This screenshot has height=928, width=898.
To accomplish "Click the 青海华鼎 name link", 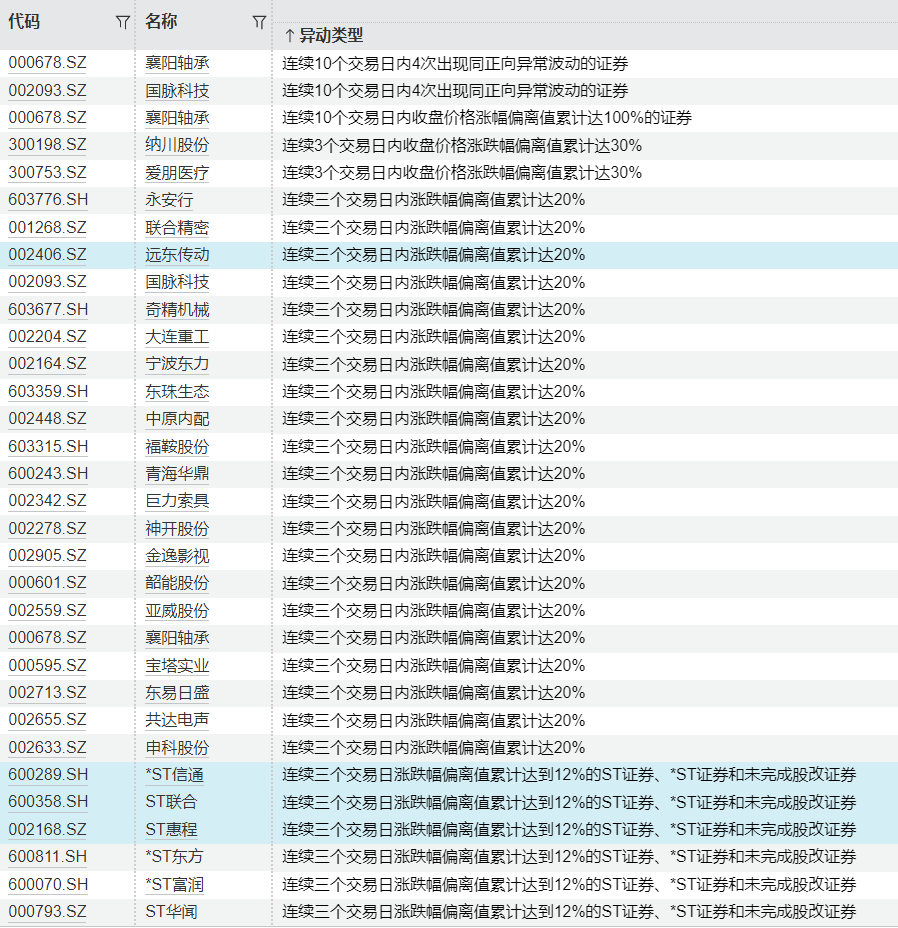I will click(x=177, y=473).
